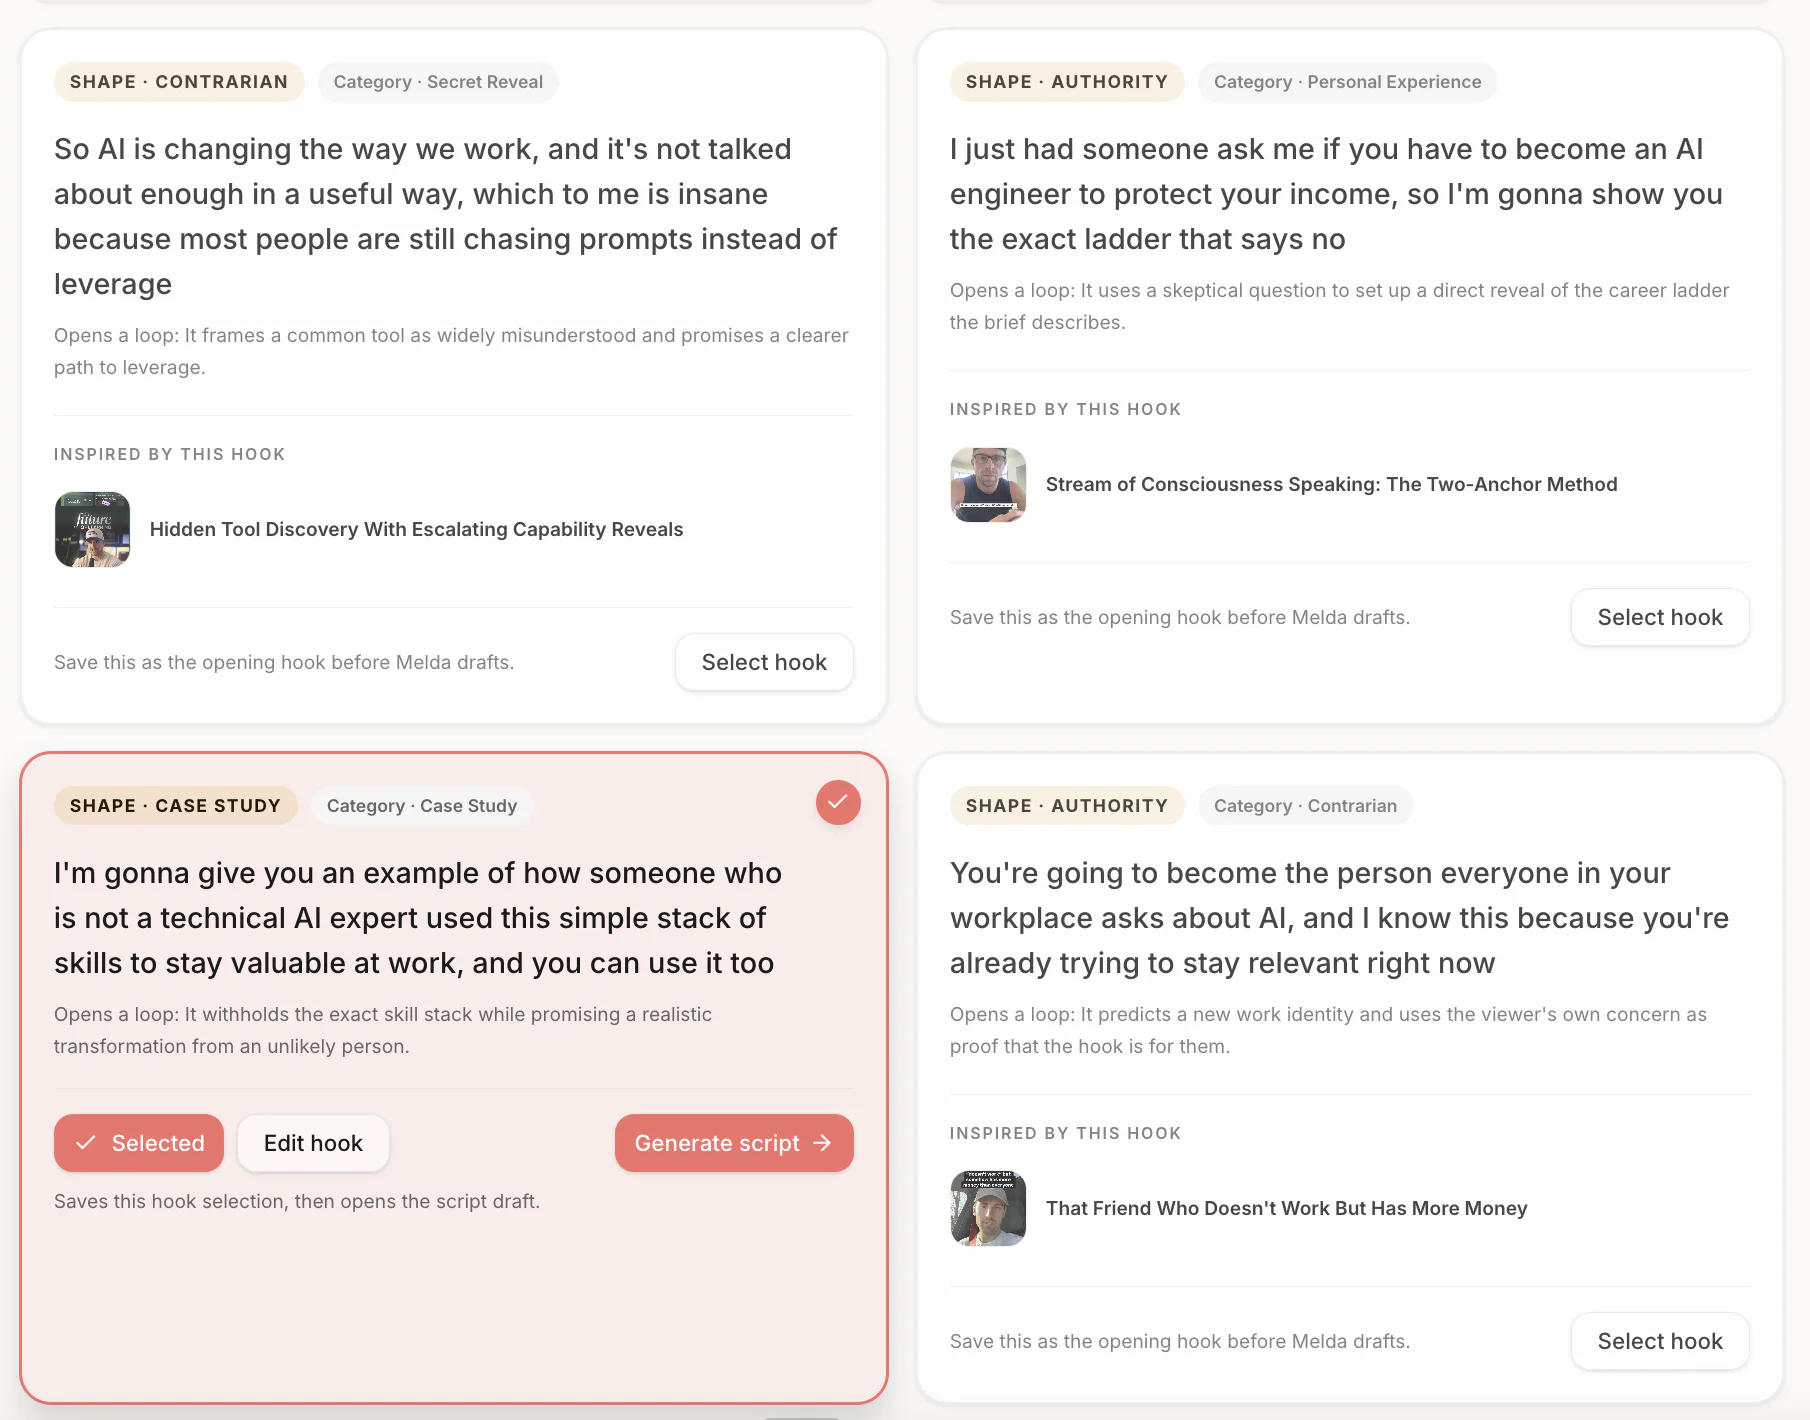Click the Category · Secret Reveal chip
1810x1420 pixels.
point(438,82)
